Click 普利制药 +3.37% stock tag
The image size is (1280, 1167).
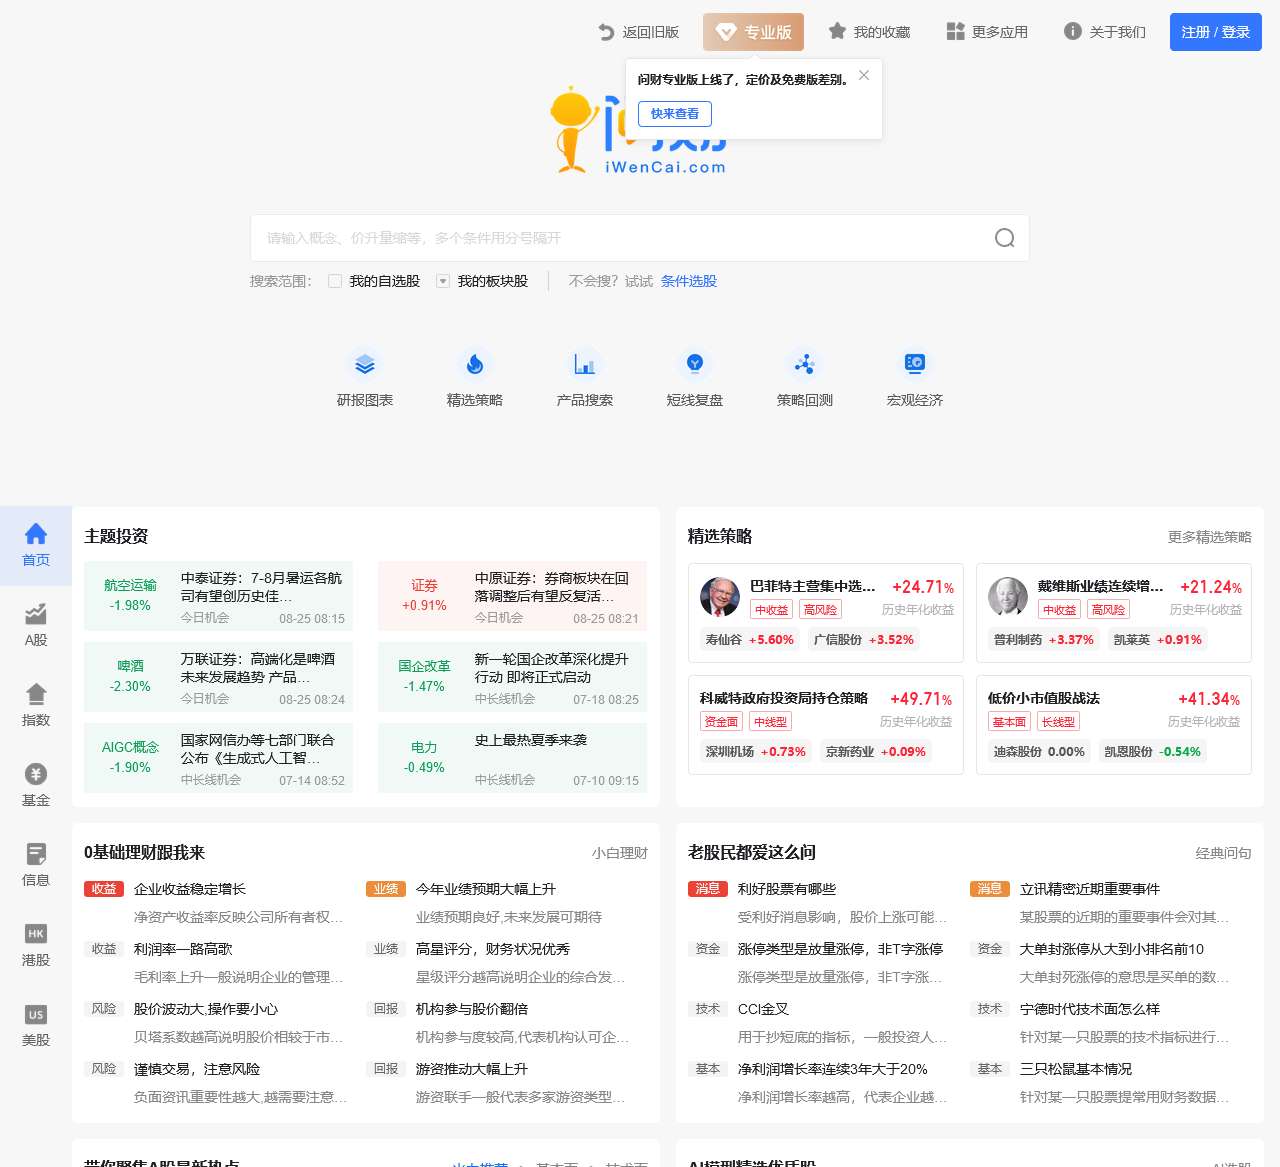pos(1044,640)
